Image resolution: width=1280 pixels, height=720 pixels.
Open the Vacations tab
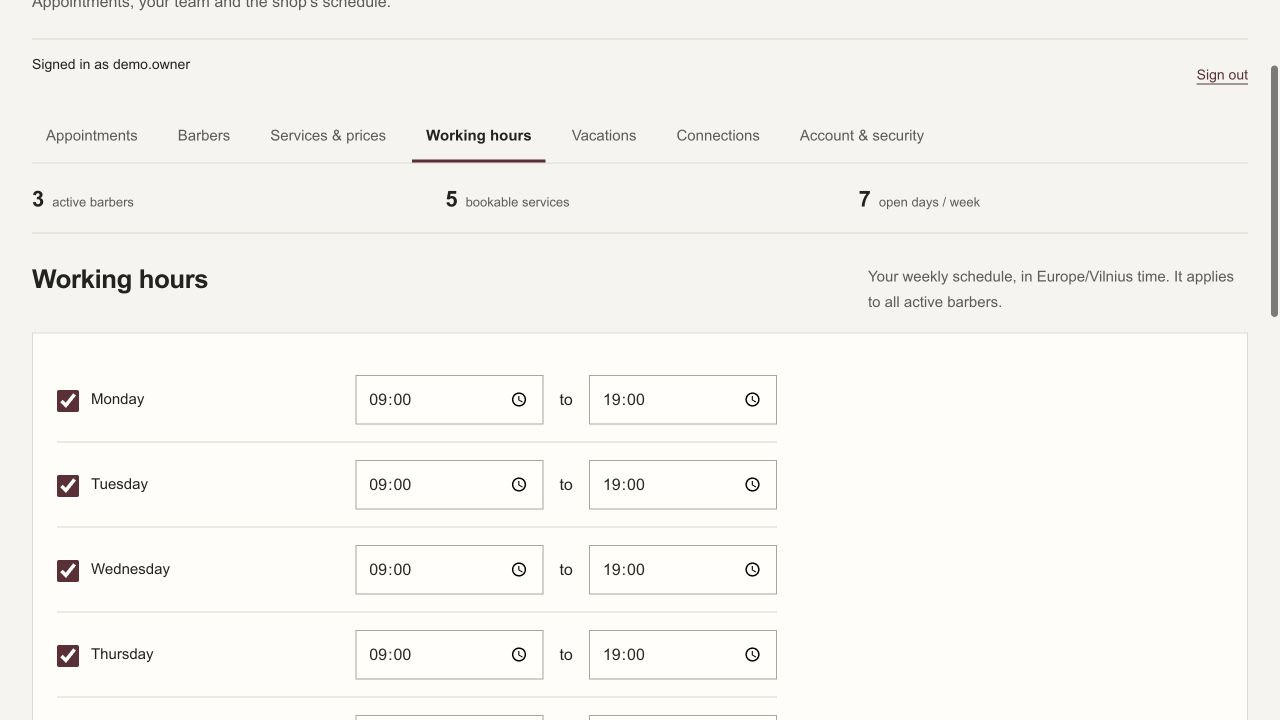point(604,136)
